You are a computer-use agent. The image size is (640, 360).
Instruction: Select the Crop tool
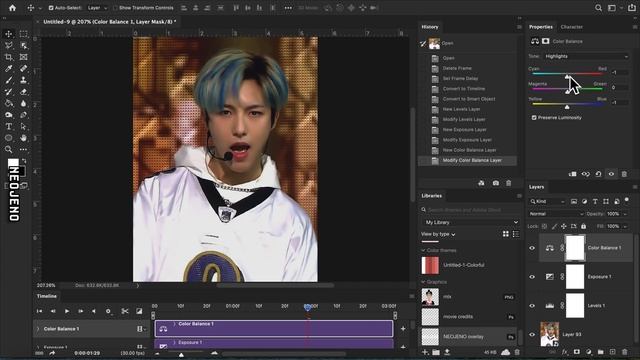point(9,57)
